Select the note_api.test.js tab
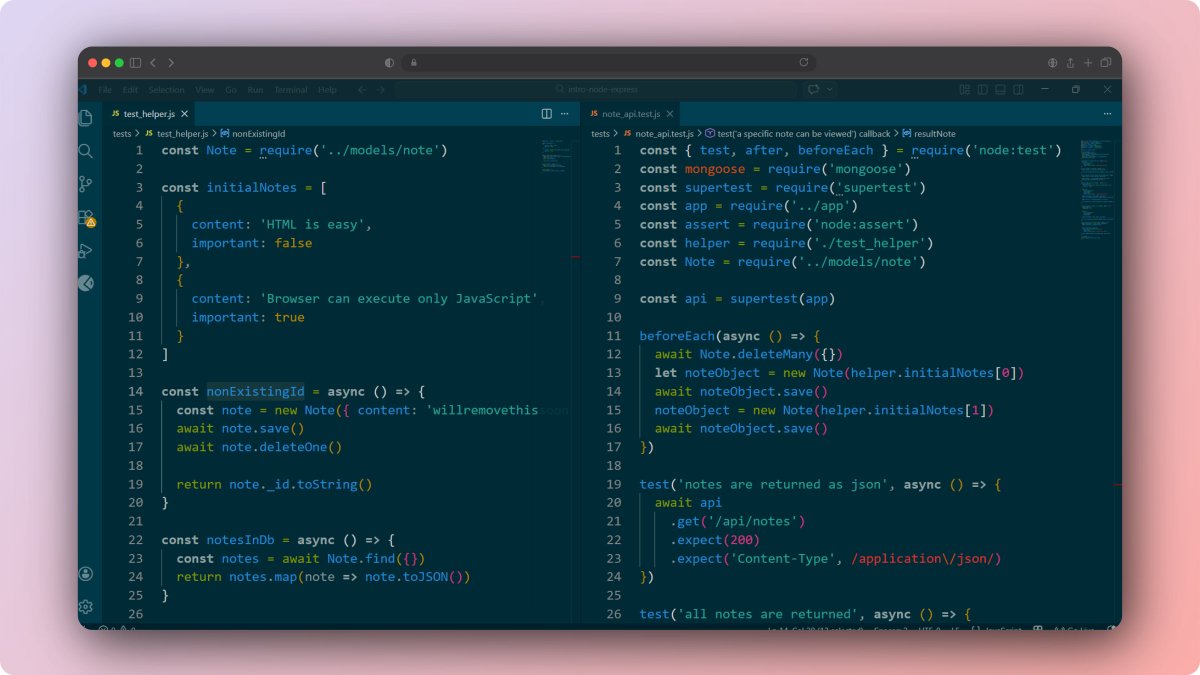 630,114
